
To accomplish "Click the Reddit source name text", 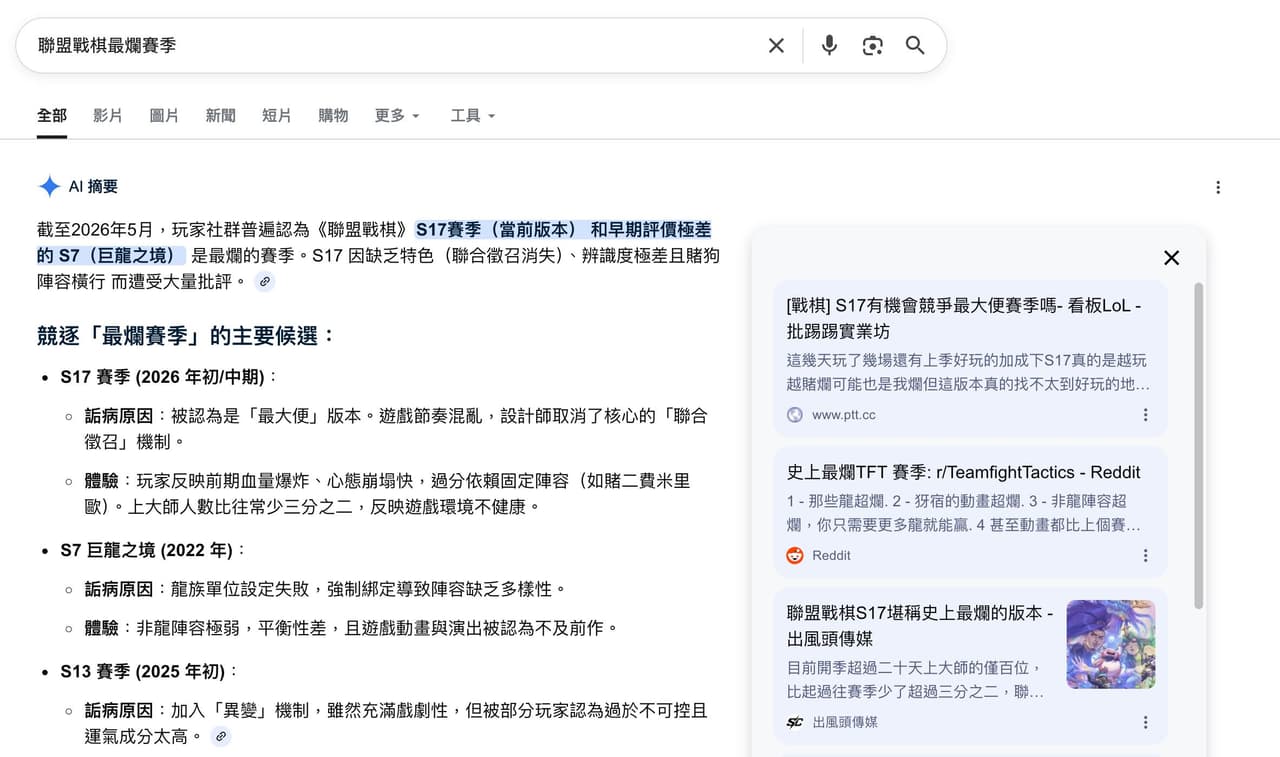I will [831, 556].
